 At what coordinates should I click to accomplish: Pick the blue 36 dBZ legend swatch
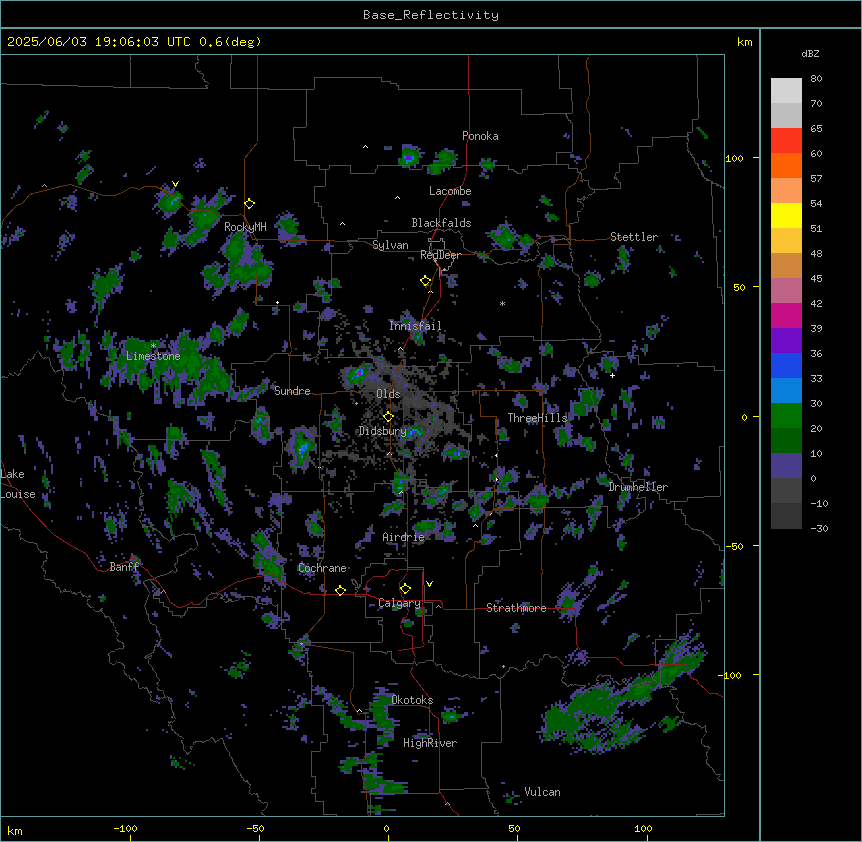[x=786, y=365]
